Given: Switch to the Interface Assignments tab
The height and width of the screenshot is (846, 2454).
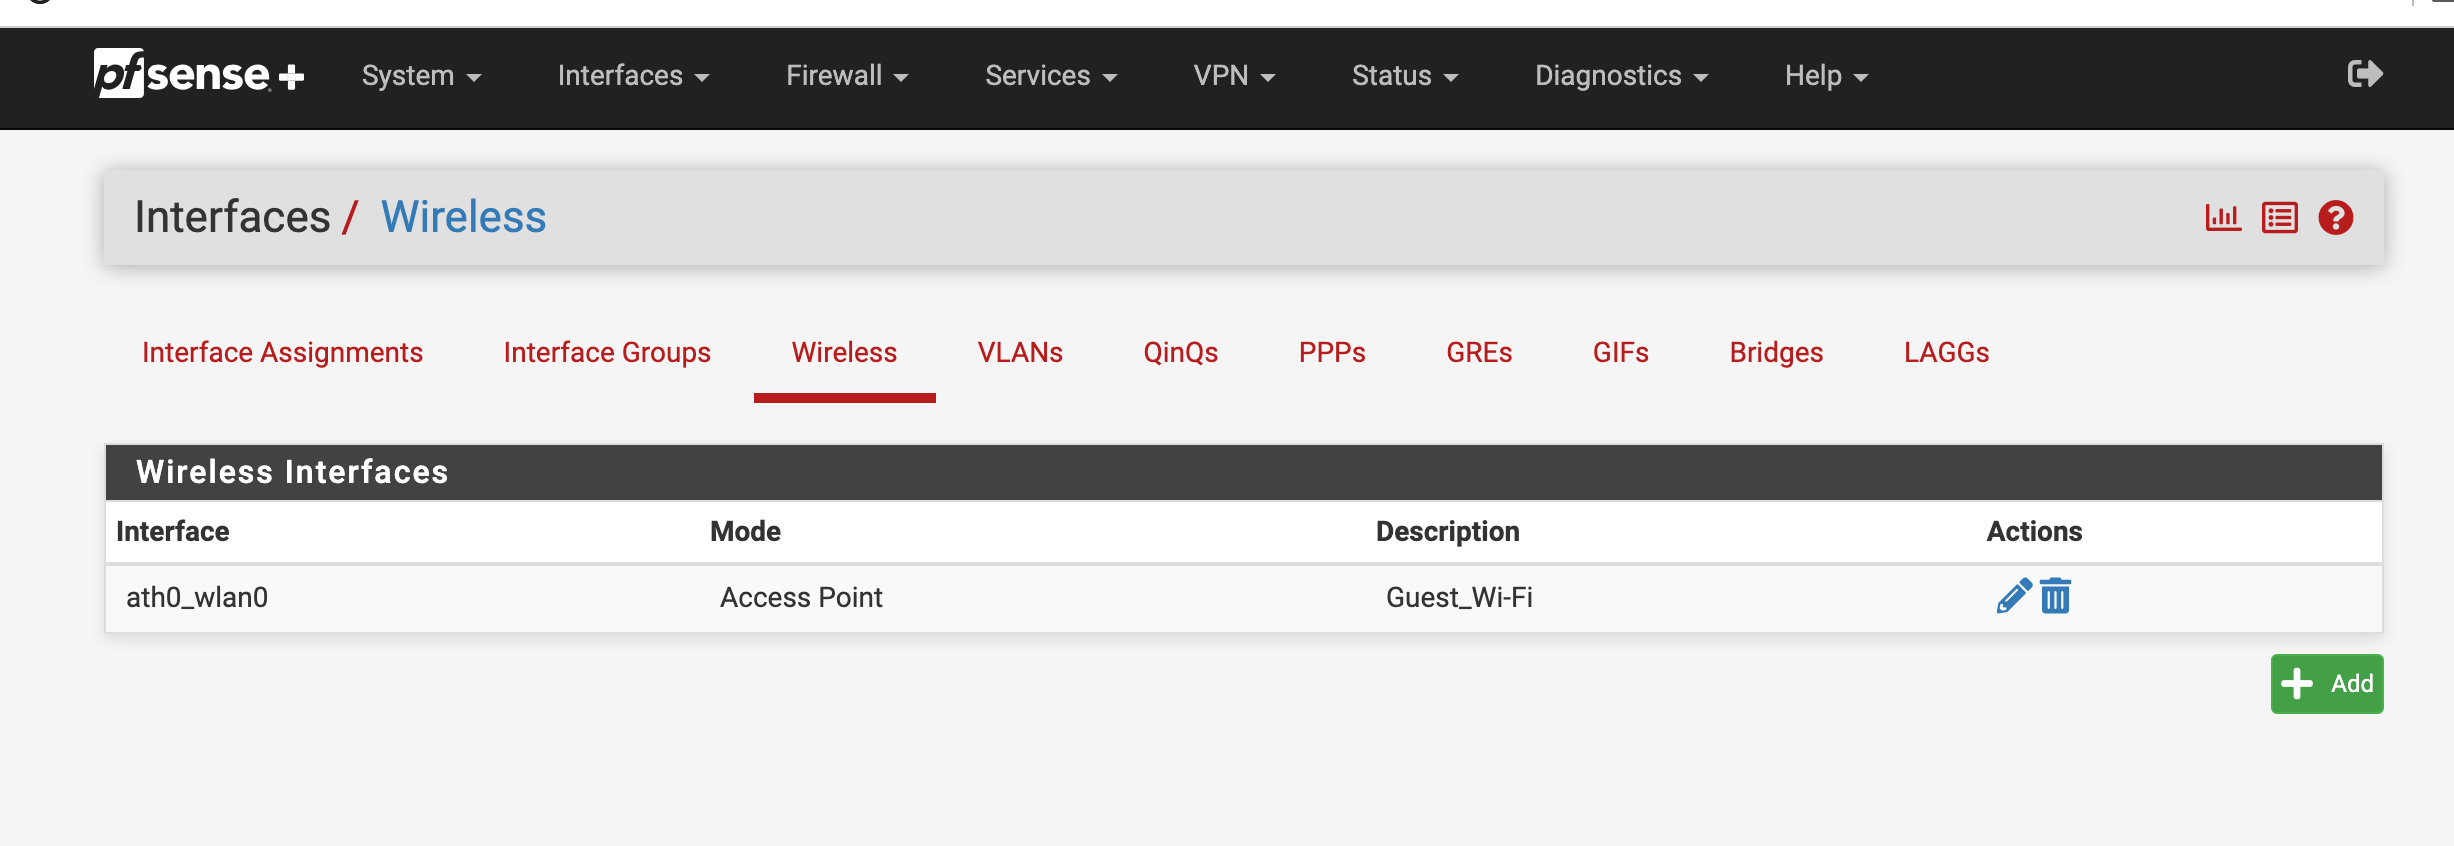Looking at the screenshot, I should (x=282, y=353).
